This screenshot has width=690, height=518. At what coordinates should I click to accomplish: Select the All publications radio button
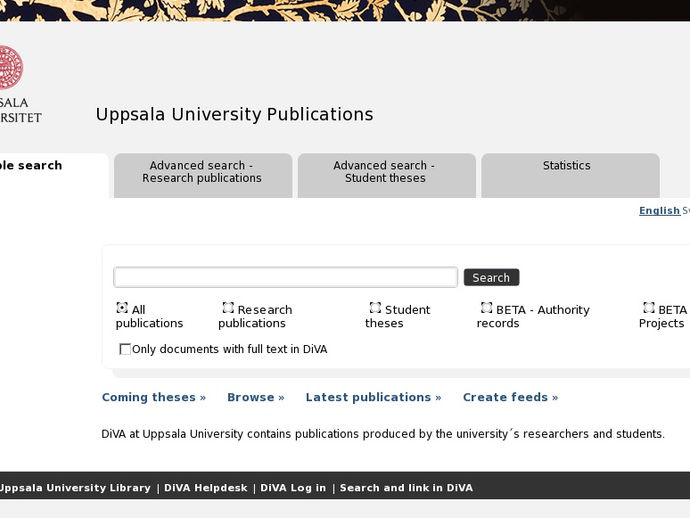point(122,307)
